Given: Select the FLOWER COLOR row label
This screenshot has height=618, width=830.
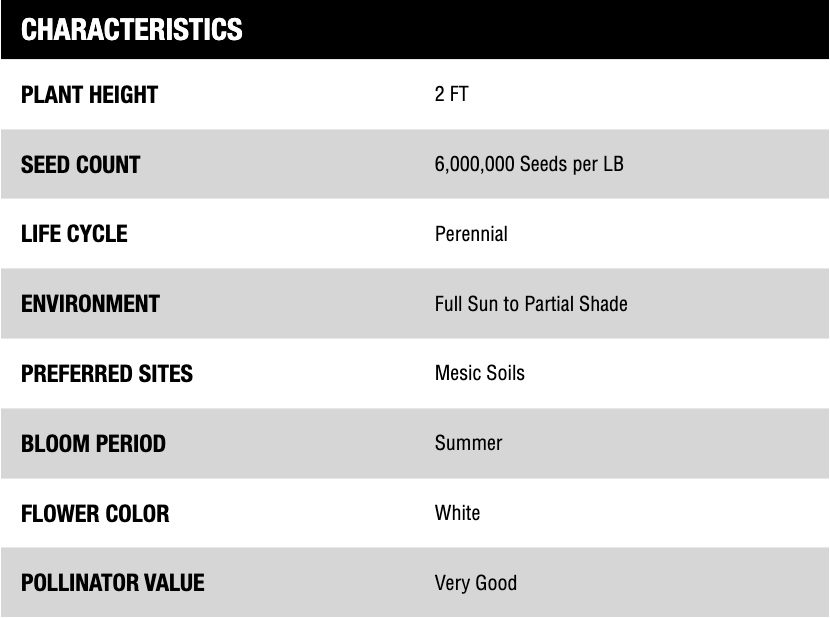Looking at the screenshot, I should pos(95,513).
